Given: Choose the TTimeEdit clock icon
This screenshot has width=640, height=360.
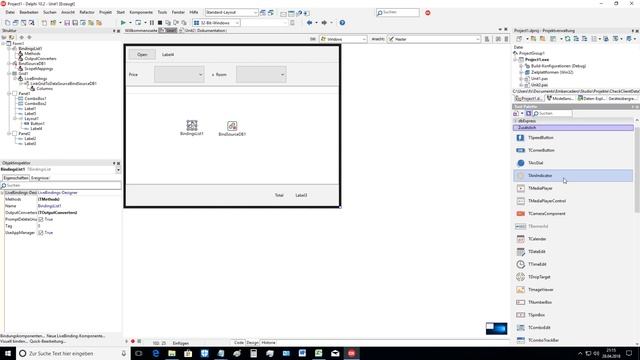Looking at the screenshot, I should [x=520, y=264].
